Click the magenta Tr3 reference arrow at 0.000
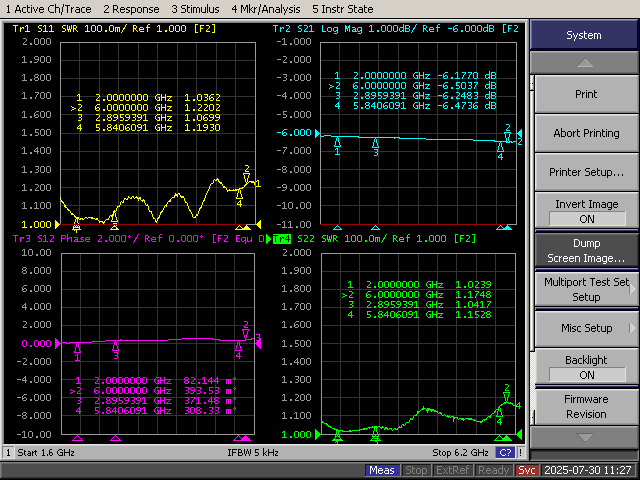 58,343
